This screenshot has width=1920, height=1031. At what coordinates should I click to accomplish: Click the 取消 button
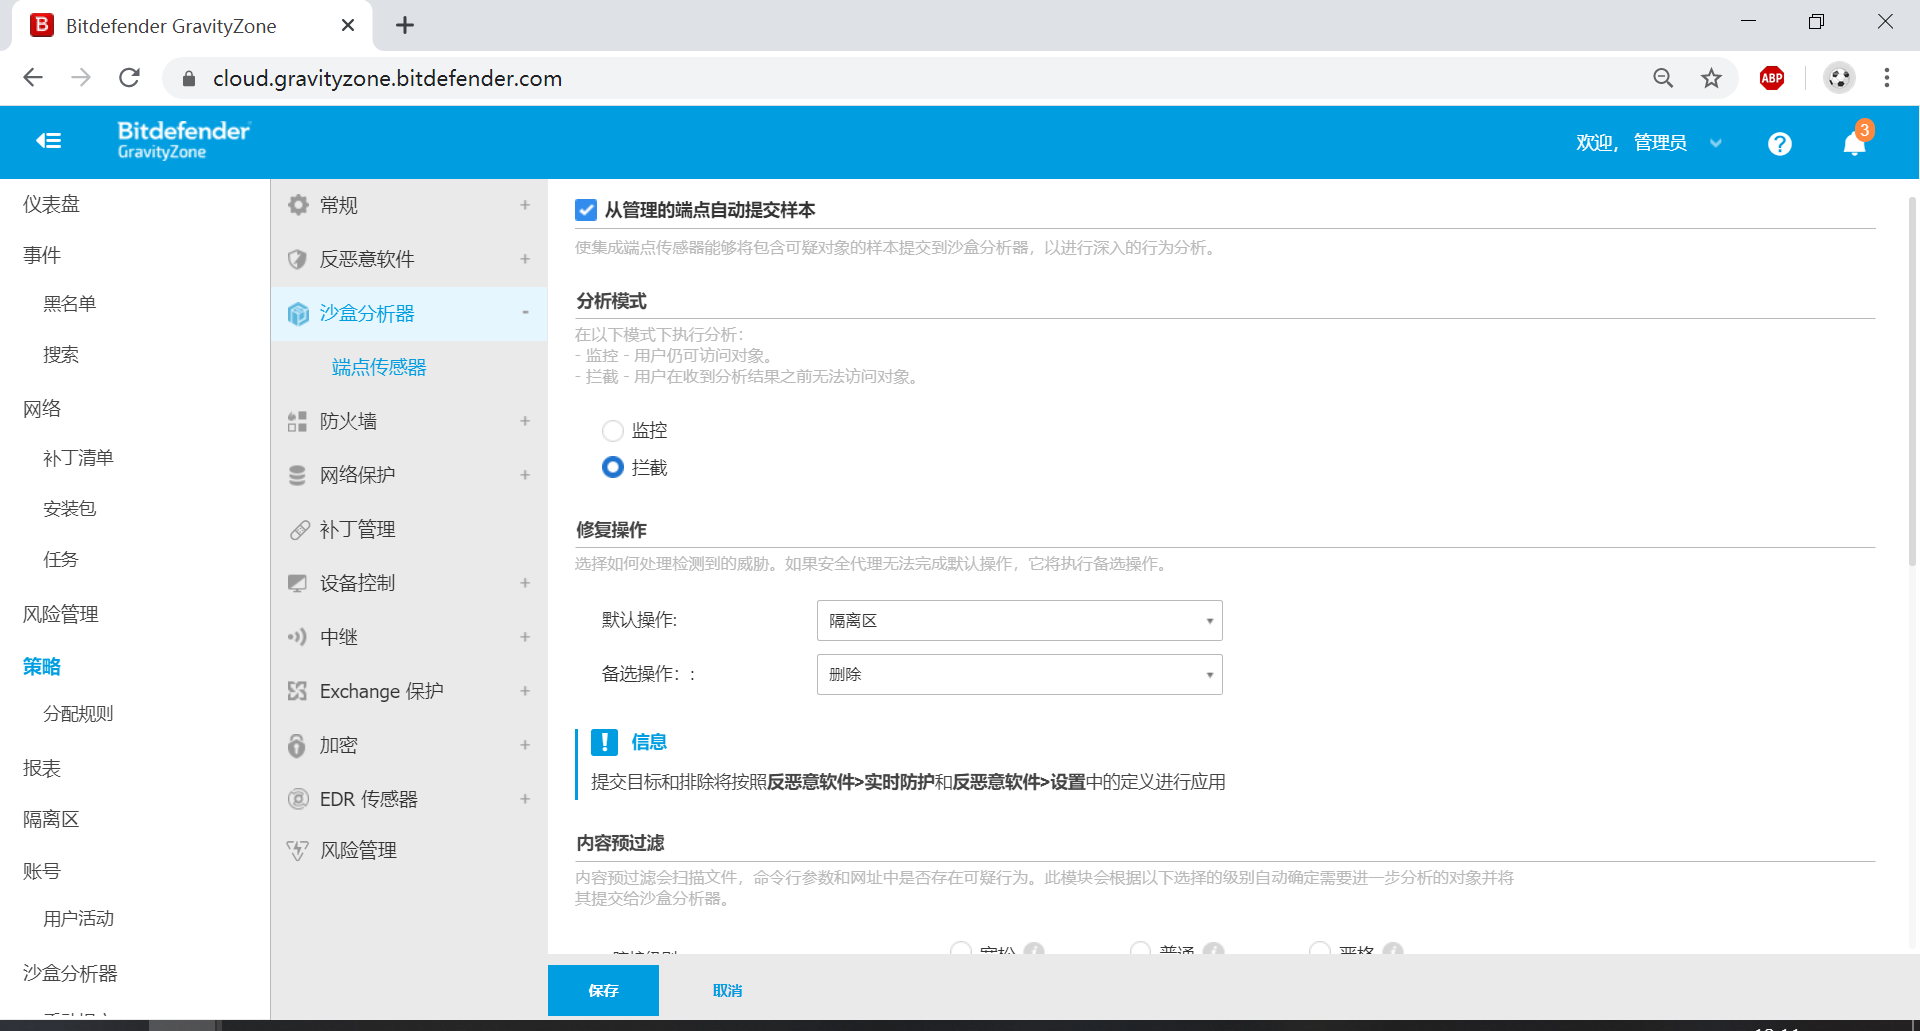point(727,990)
